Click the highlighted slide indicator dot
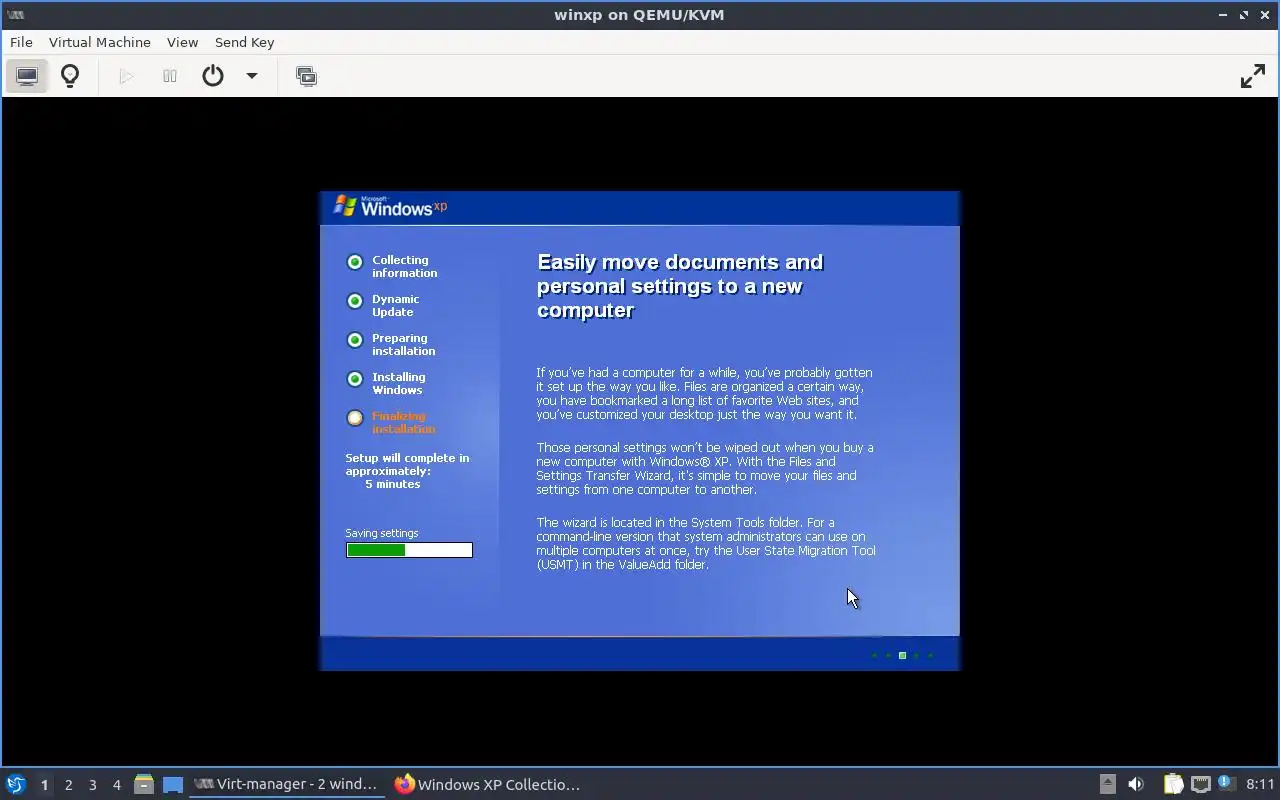 click(x=902, y=656)
